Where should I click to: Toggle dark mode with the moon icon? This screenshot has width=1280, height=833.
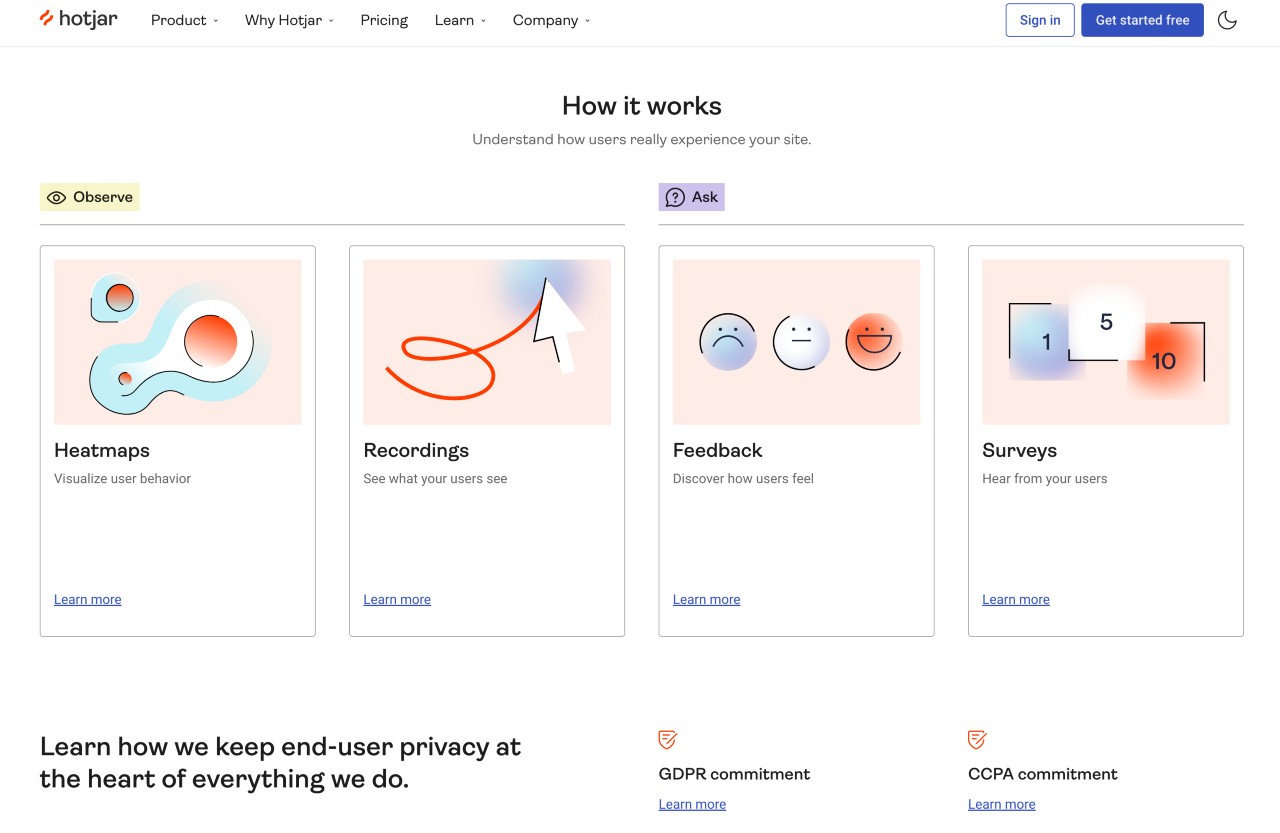tap(1227, 20)
